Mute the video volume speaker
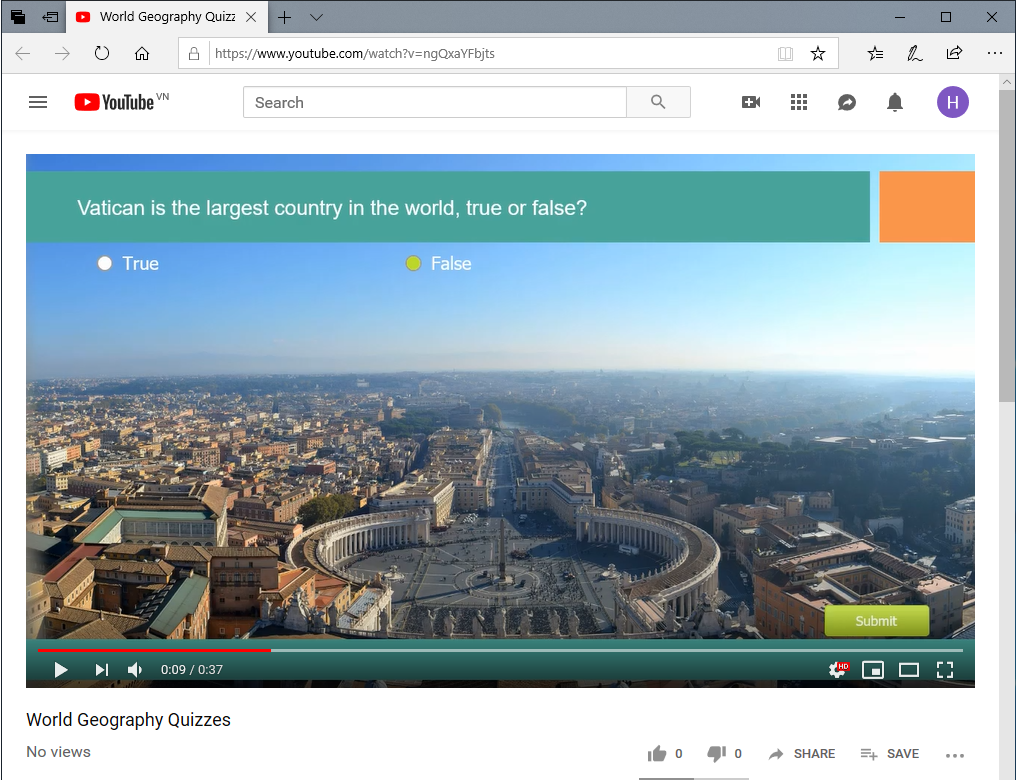This screenshot has height=780, width=1017. point(135,670)
